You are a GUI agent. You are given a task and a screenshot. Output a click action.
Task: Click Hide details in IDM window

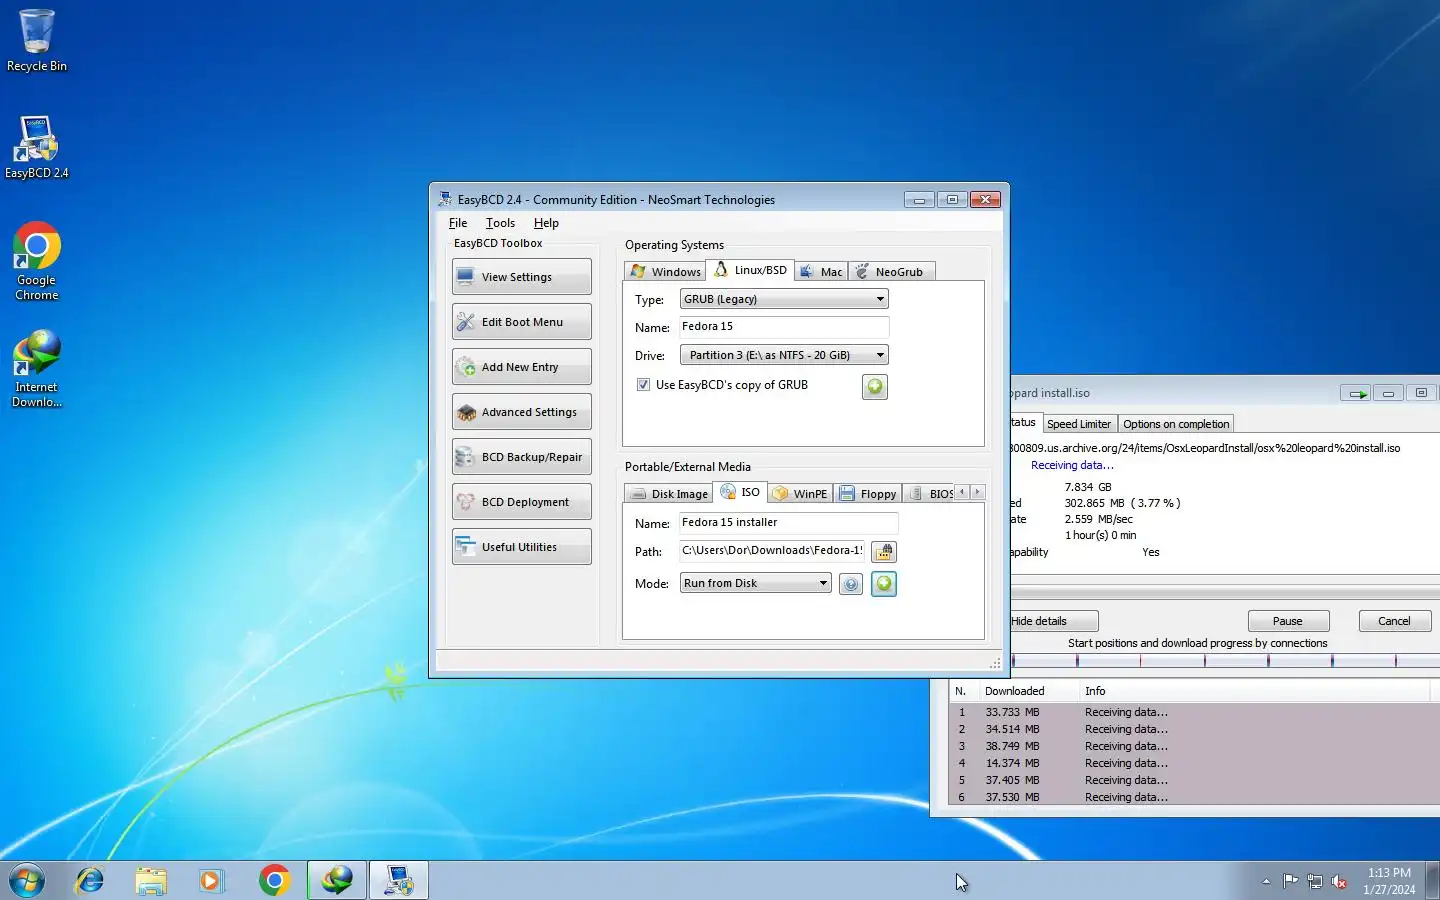point(1054,621)
